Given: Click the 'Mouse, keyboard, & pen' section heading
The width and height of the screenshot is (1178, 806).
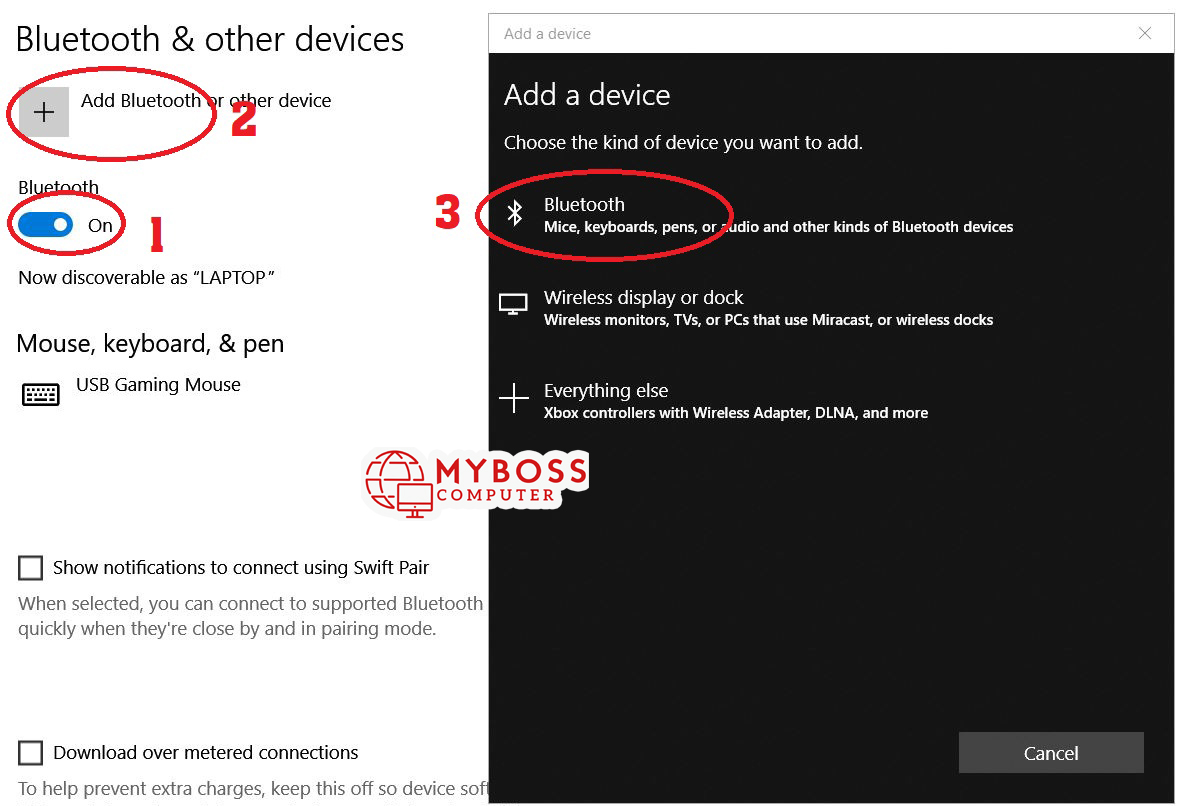Looking at the screenshot, I should click(150, 344).
